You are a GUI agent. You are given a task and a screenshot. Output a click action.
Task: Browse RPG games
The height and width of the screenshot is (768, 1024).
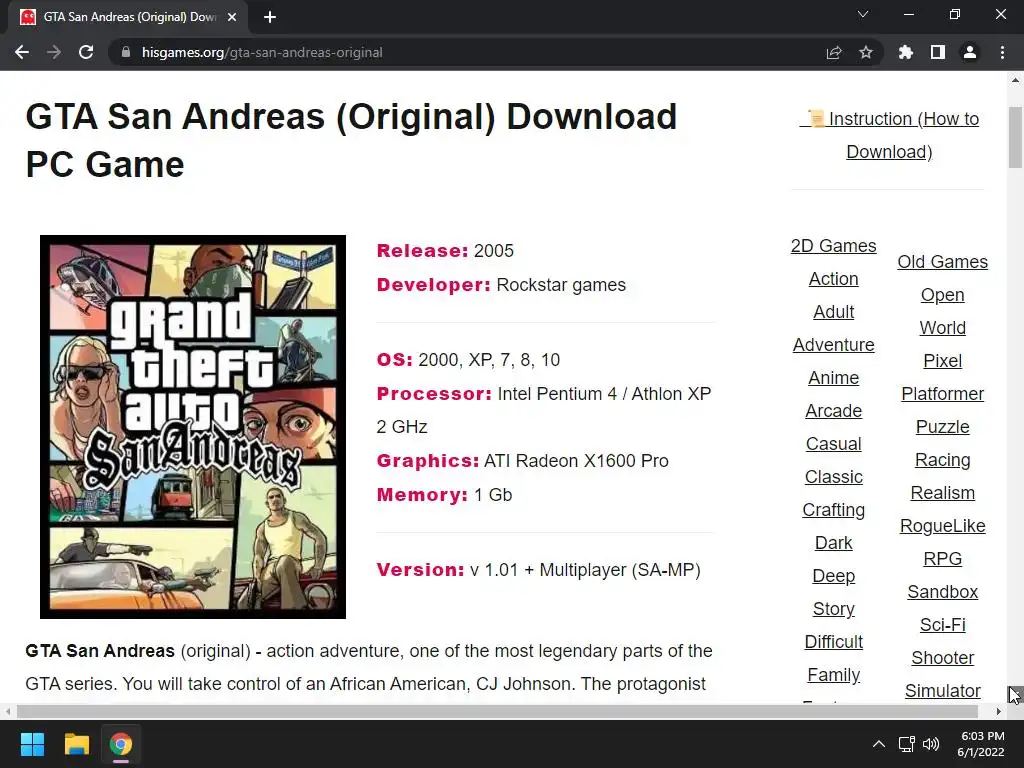coord(942,558)
